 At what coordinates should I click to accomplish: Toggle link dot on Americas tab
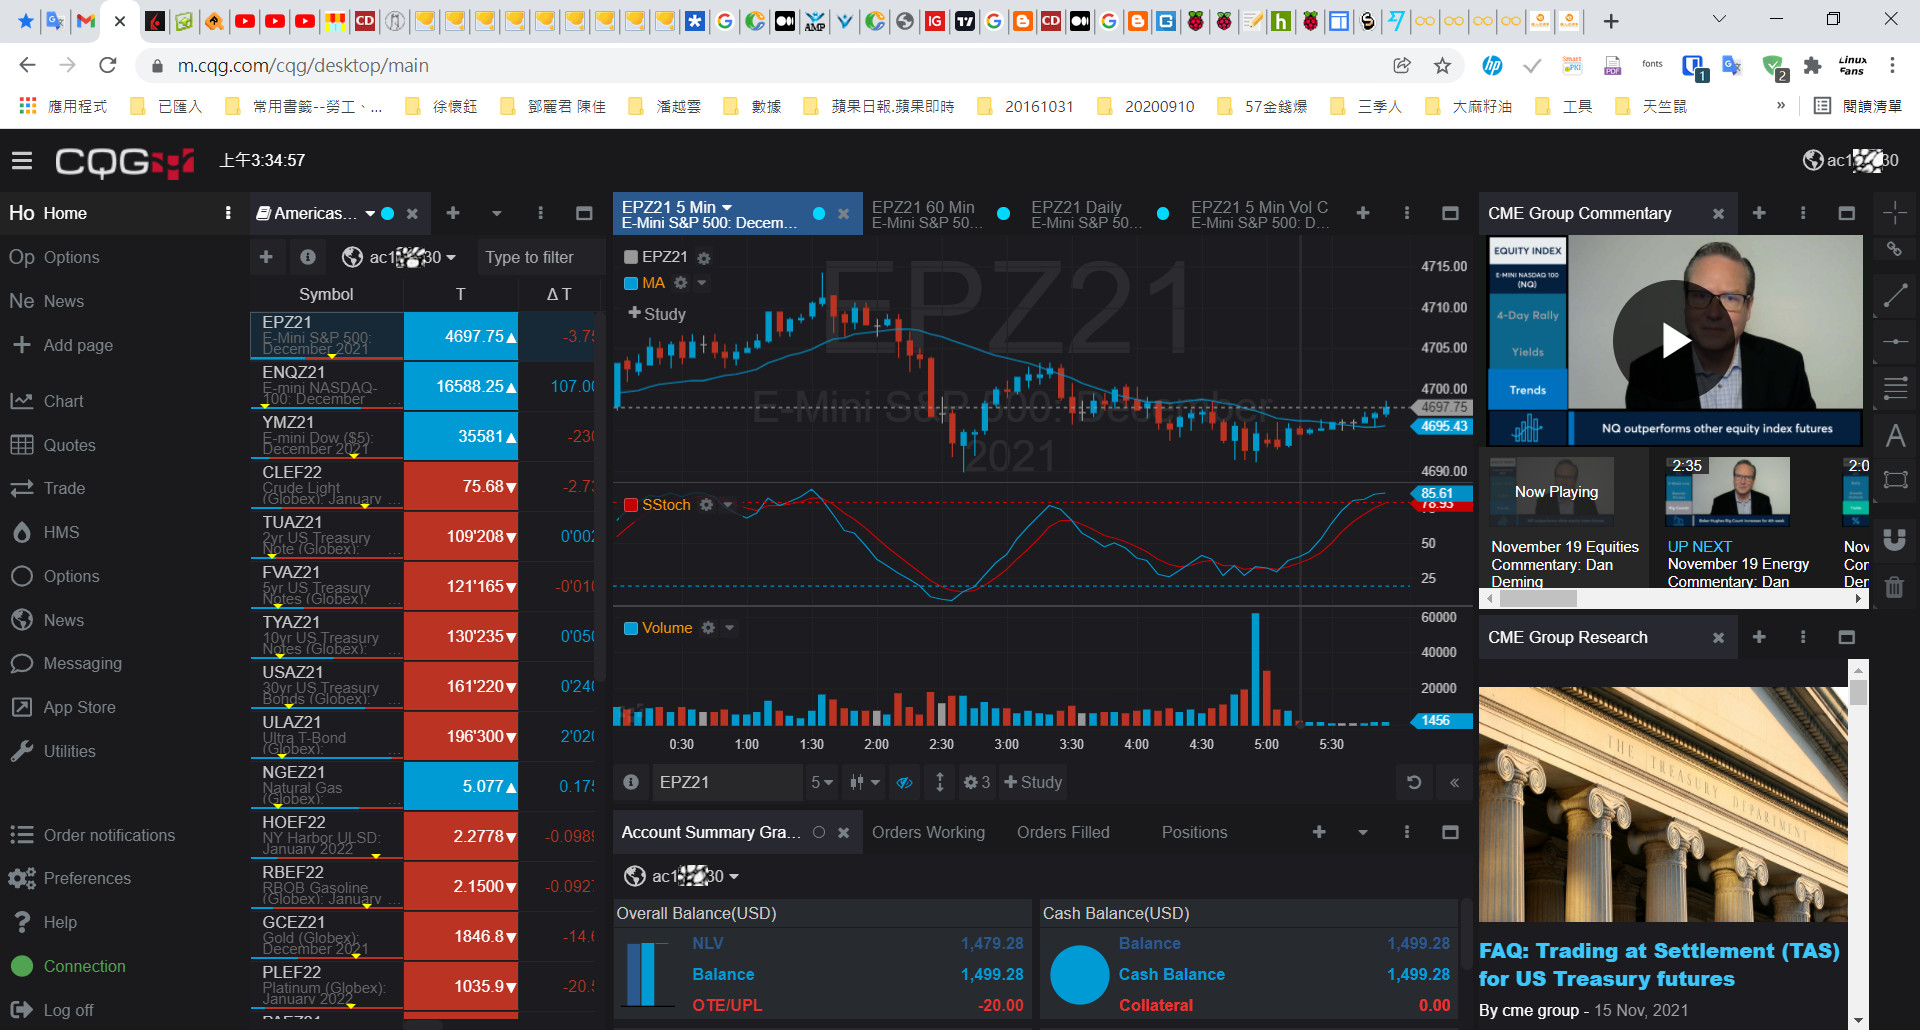[388, 213]
